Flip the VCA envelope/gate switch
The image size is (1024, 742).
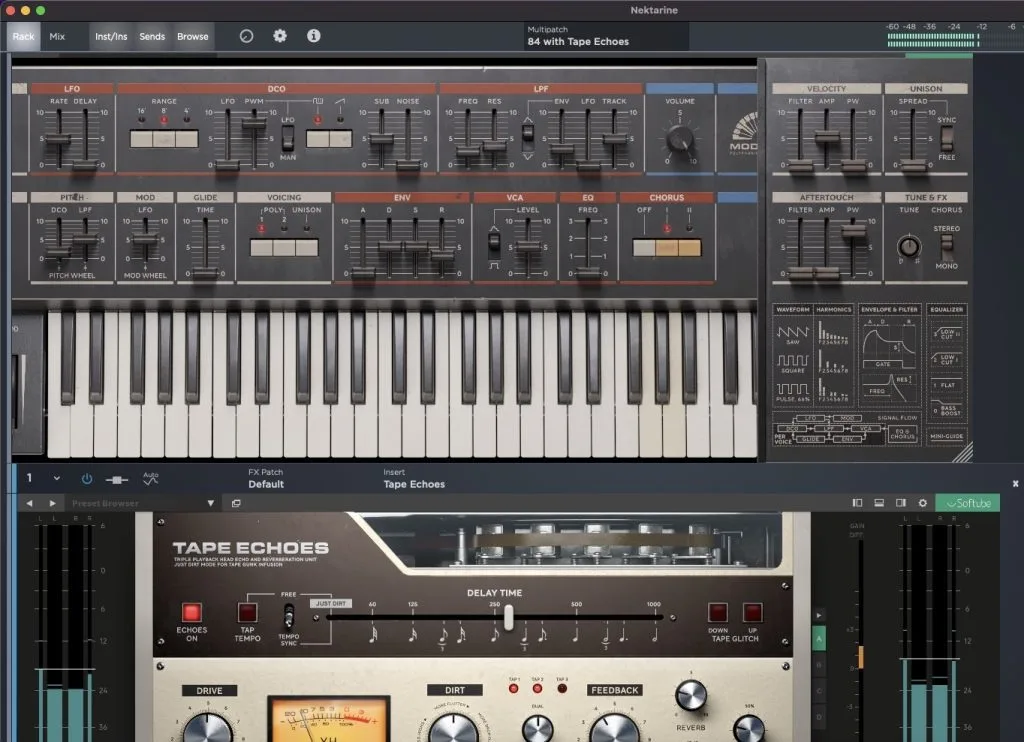[x=494, y=242]
